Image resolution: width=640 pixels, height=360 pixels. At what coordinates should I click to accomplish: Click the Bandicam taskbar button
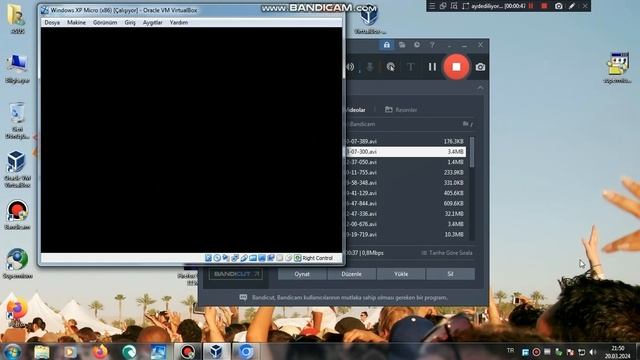click(187, 352)
